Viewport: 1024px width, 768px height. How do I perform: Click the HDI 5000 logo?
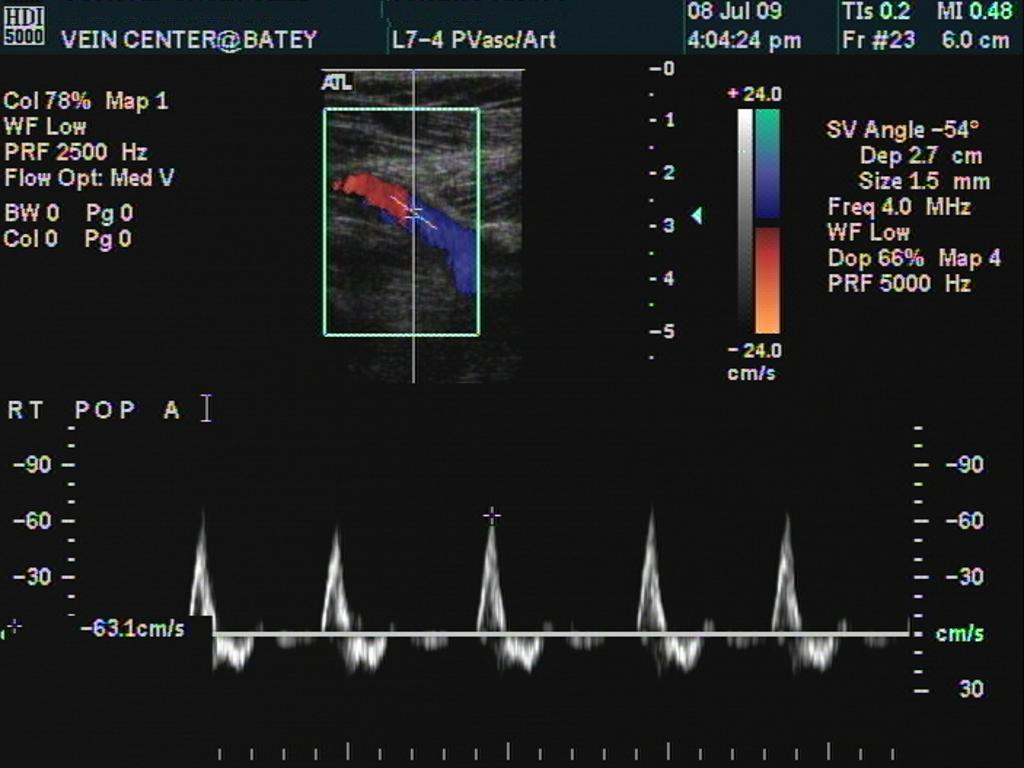coord(24,27)
